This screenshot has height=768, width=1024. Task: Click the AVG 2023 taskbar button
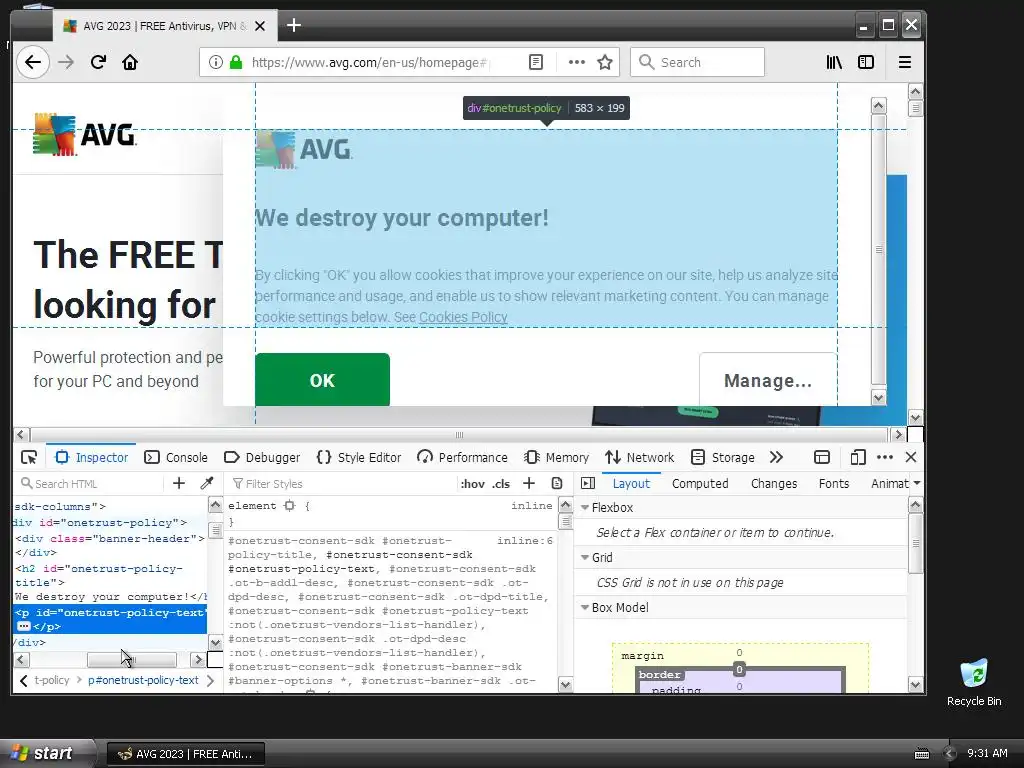[185, 754]
